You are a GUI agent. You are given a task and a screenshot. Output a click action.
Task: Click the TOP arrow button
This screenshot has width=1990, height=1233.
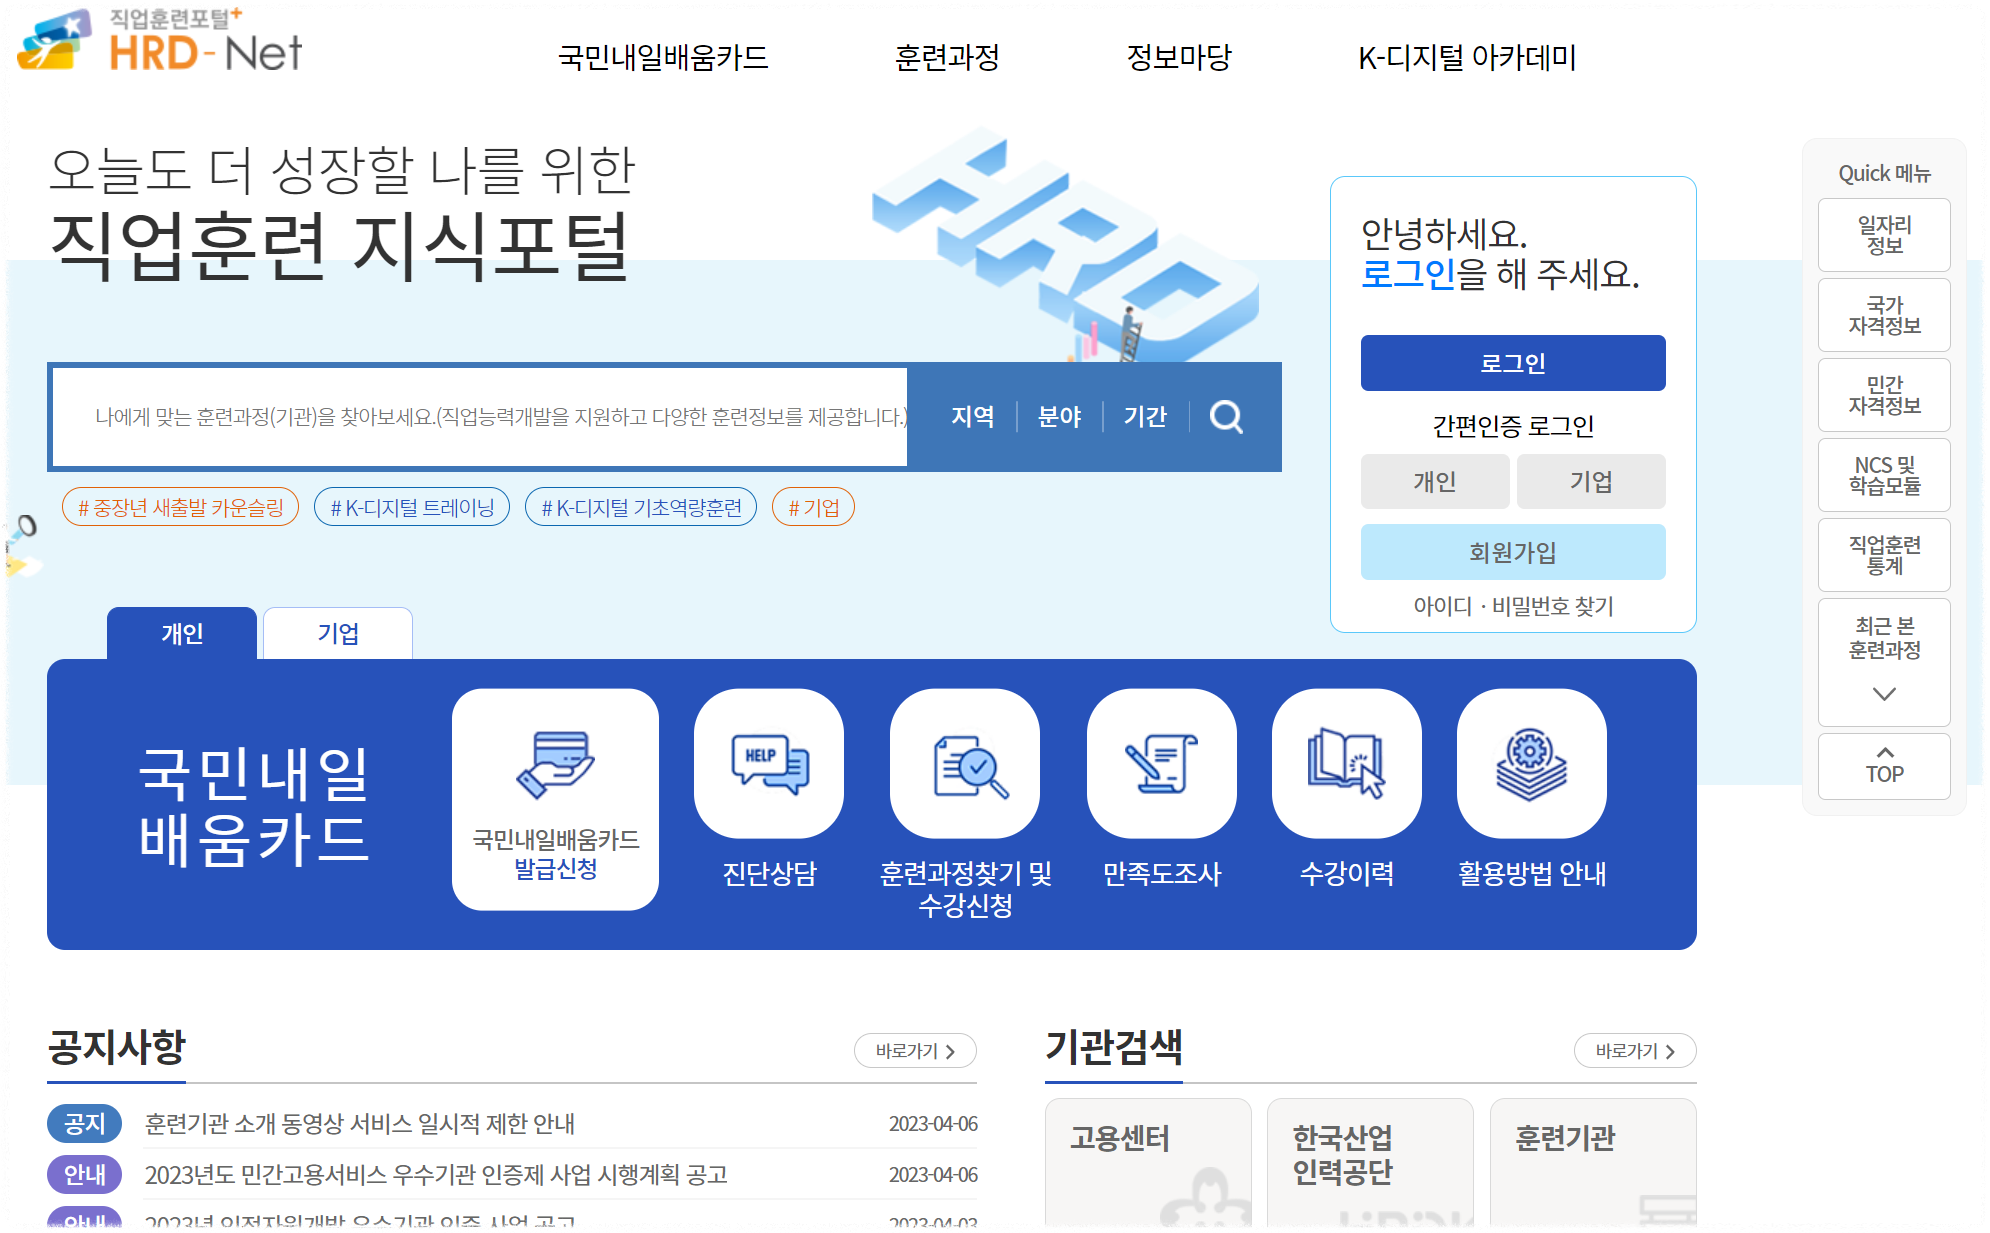click(1884, 766)
